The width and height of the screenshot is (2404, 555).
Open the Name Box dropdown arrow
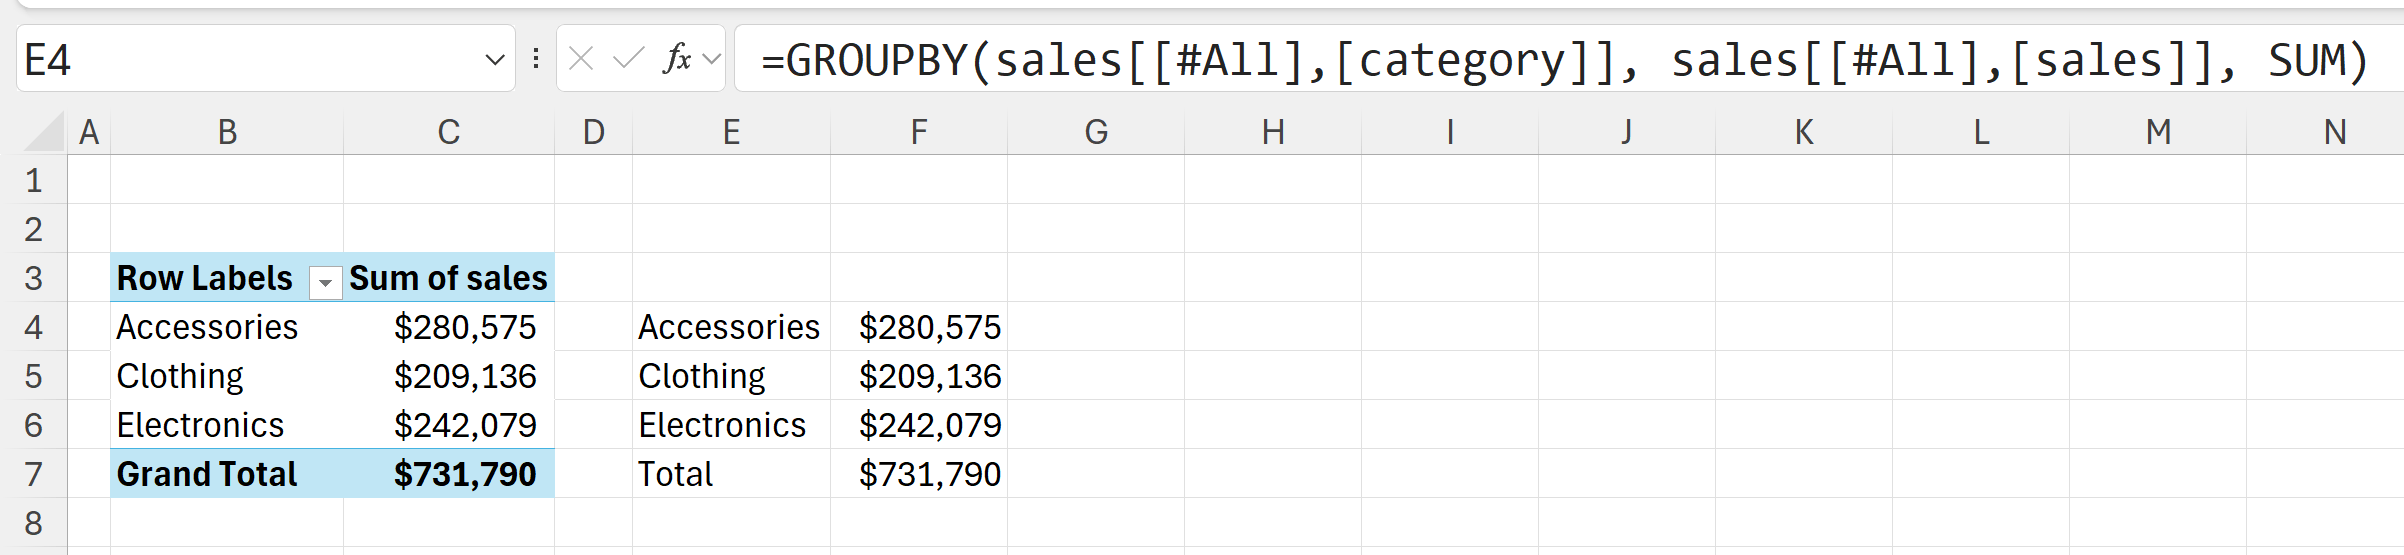[494, 60]
